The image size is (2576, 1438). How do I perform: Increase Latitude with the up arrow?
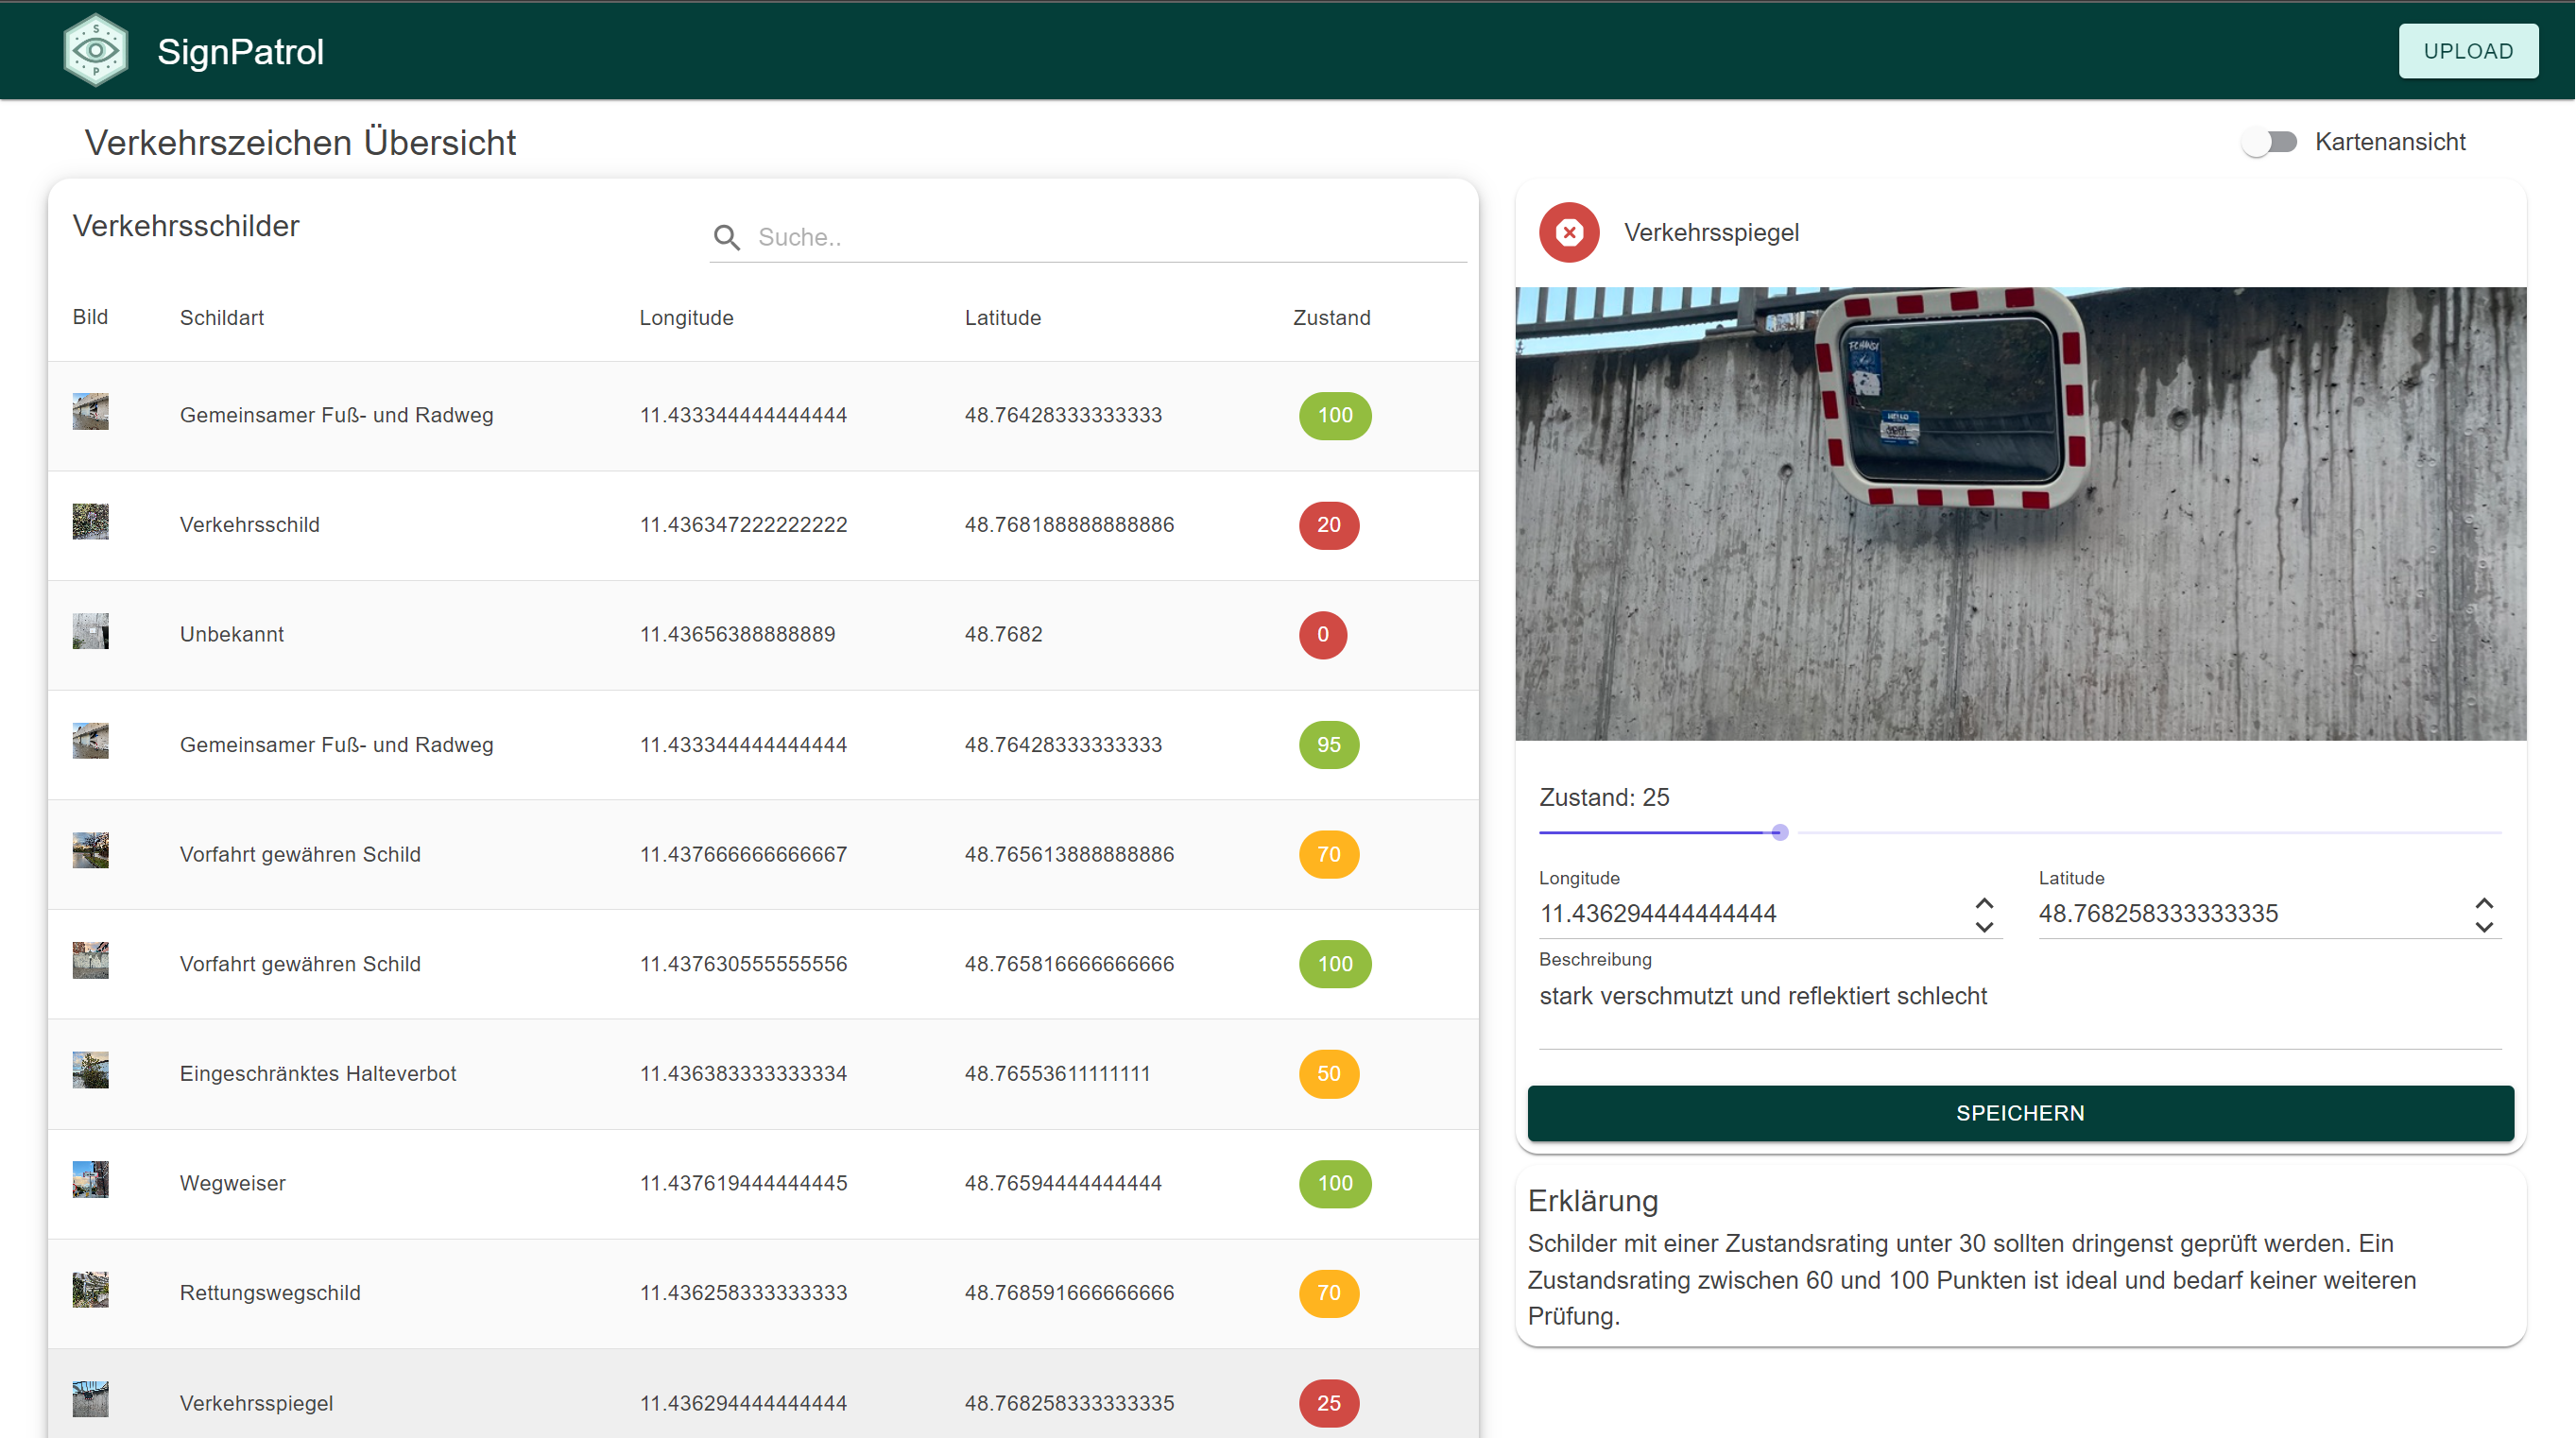(2484, 903)
